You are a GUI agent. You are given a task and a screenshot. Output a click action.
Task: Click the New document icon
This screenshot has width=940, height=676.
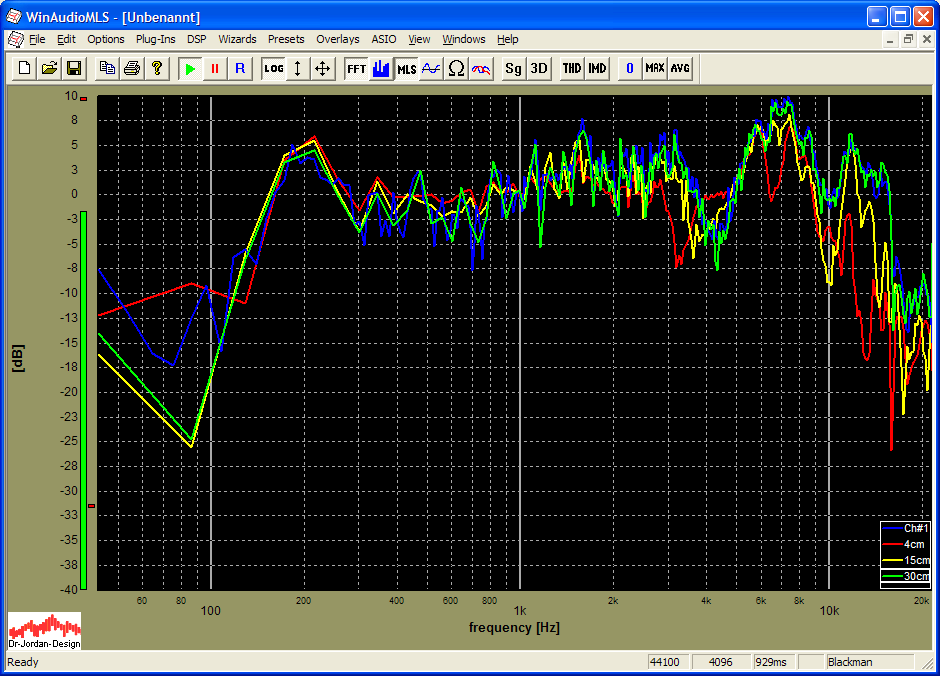(24, 68)
